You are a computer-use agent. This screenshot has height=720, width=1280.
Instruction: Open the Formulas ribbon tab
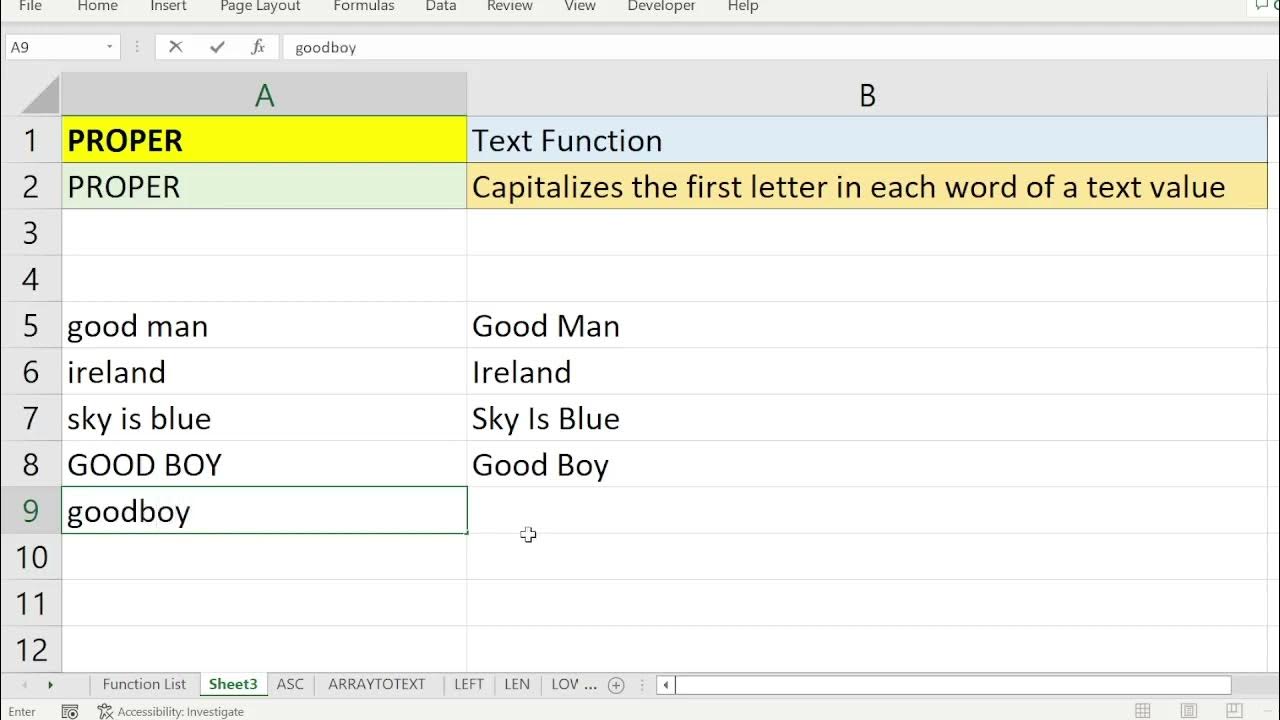pos(364,6)
